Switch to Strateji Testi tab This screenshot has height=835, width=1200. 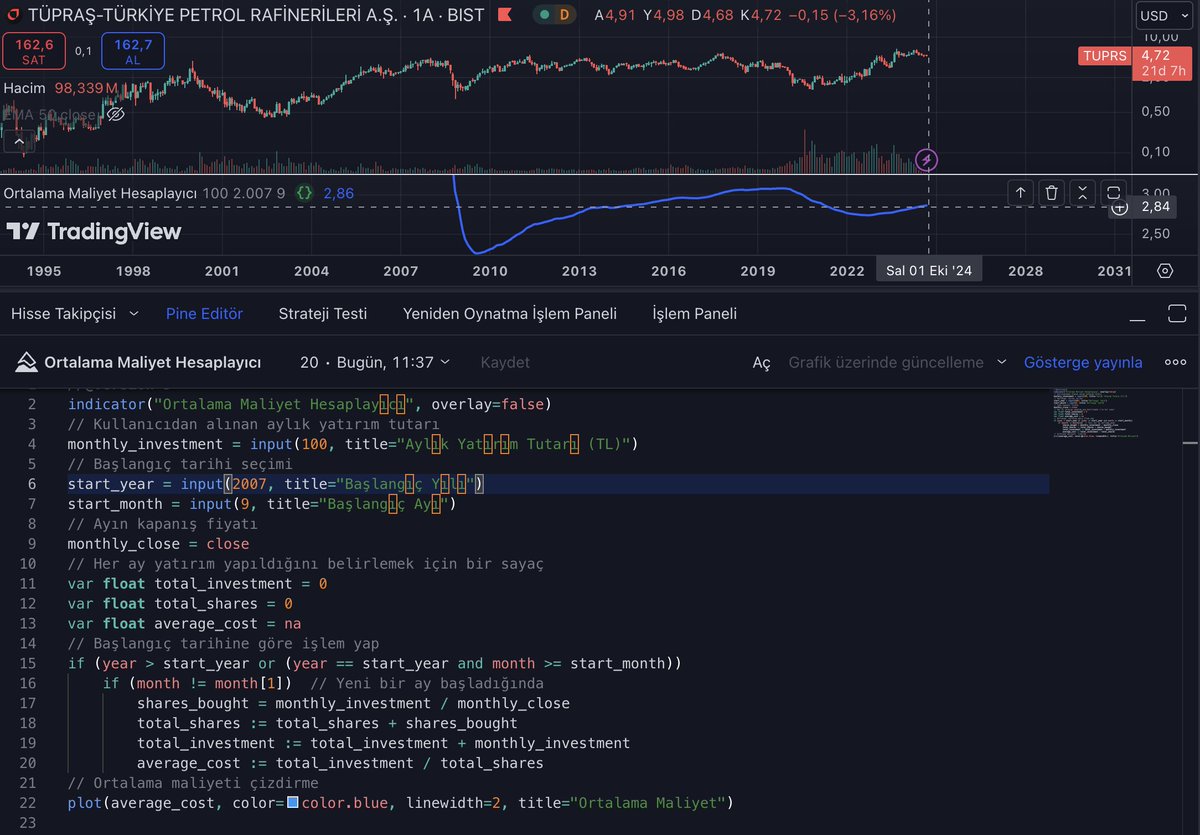coord(323,314)
